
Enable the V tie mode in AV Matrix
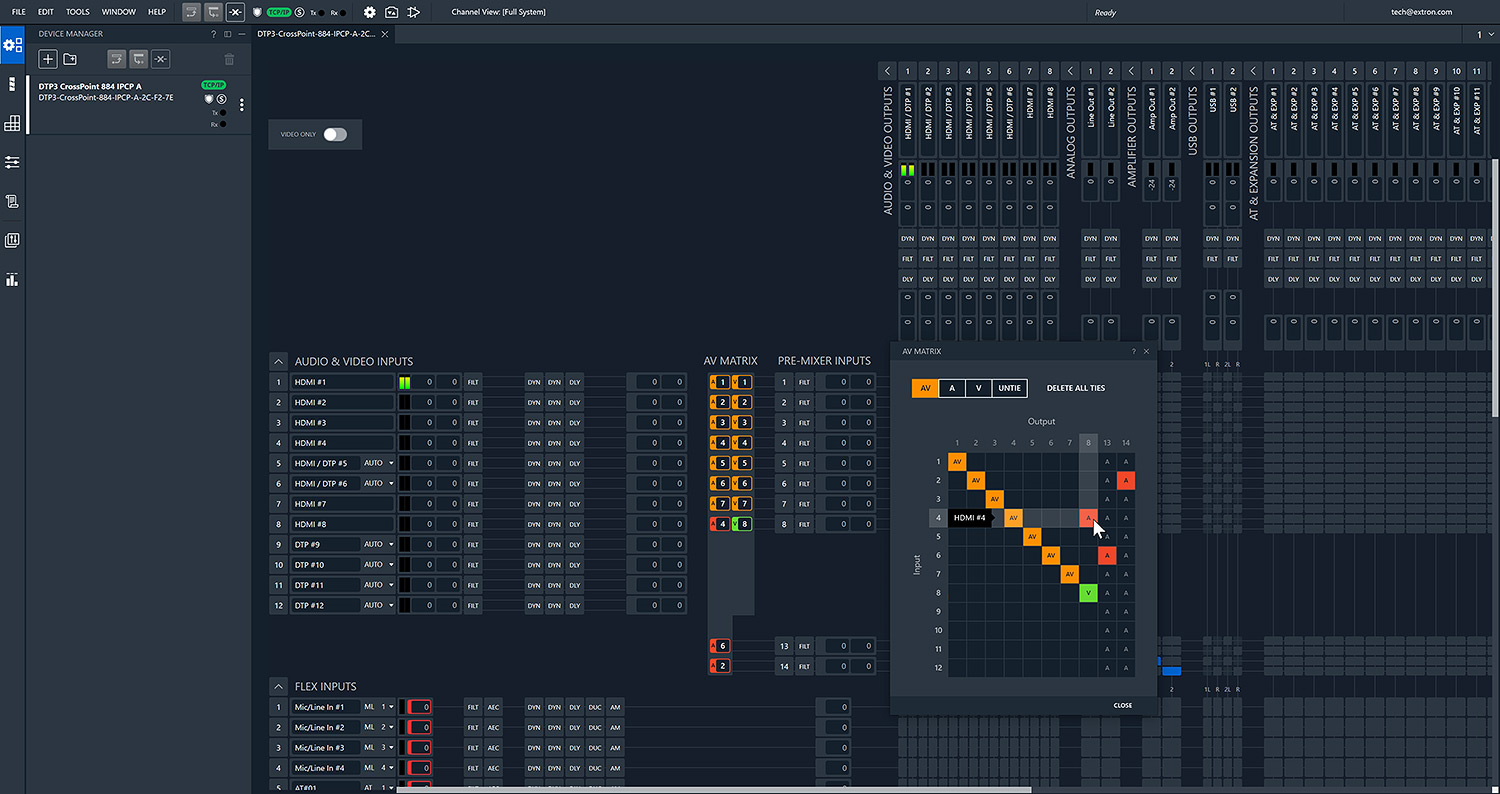(x=977, y=388)
